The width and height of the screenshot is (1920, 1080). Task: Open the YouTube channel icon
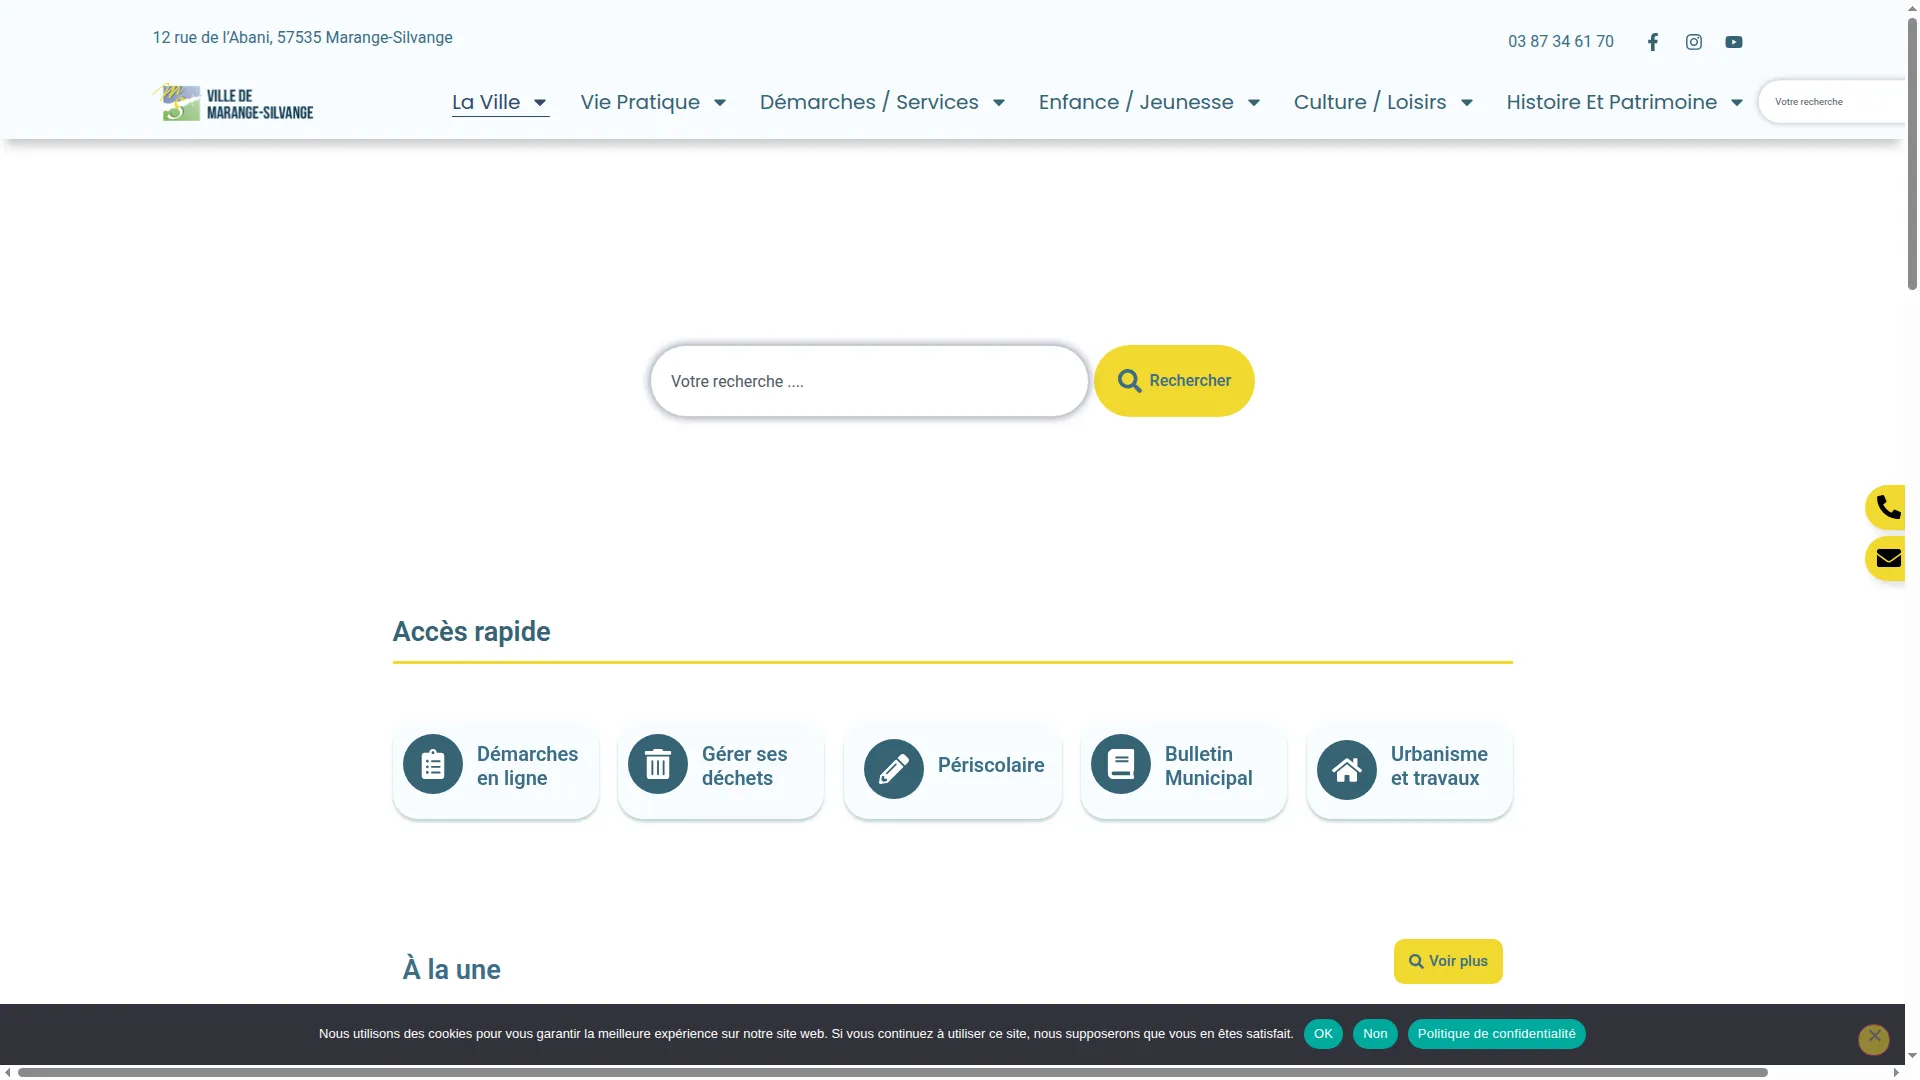coord(1734,42)
